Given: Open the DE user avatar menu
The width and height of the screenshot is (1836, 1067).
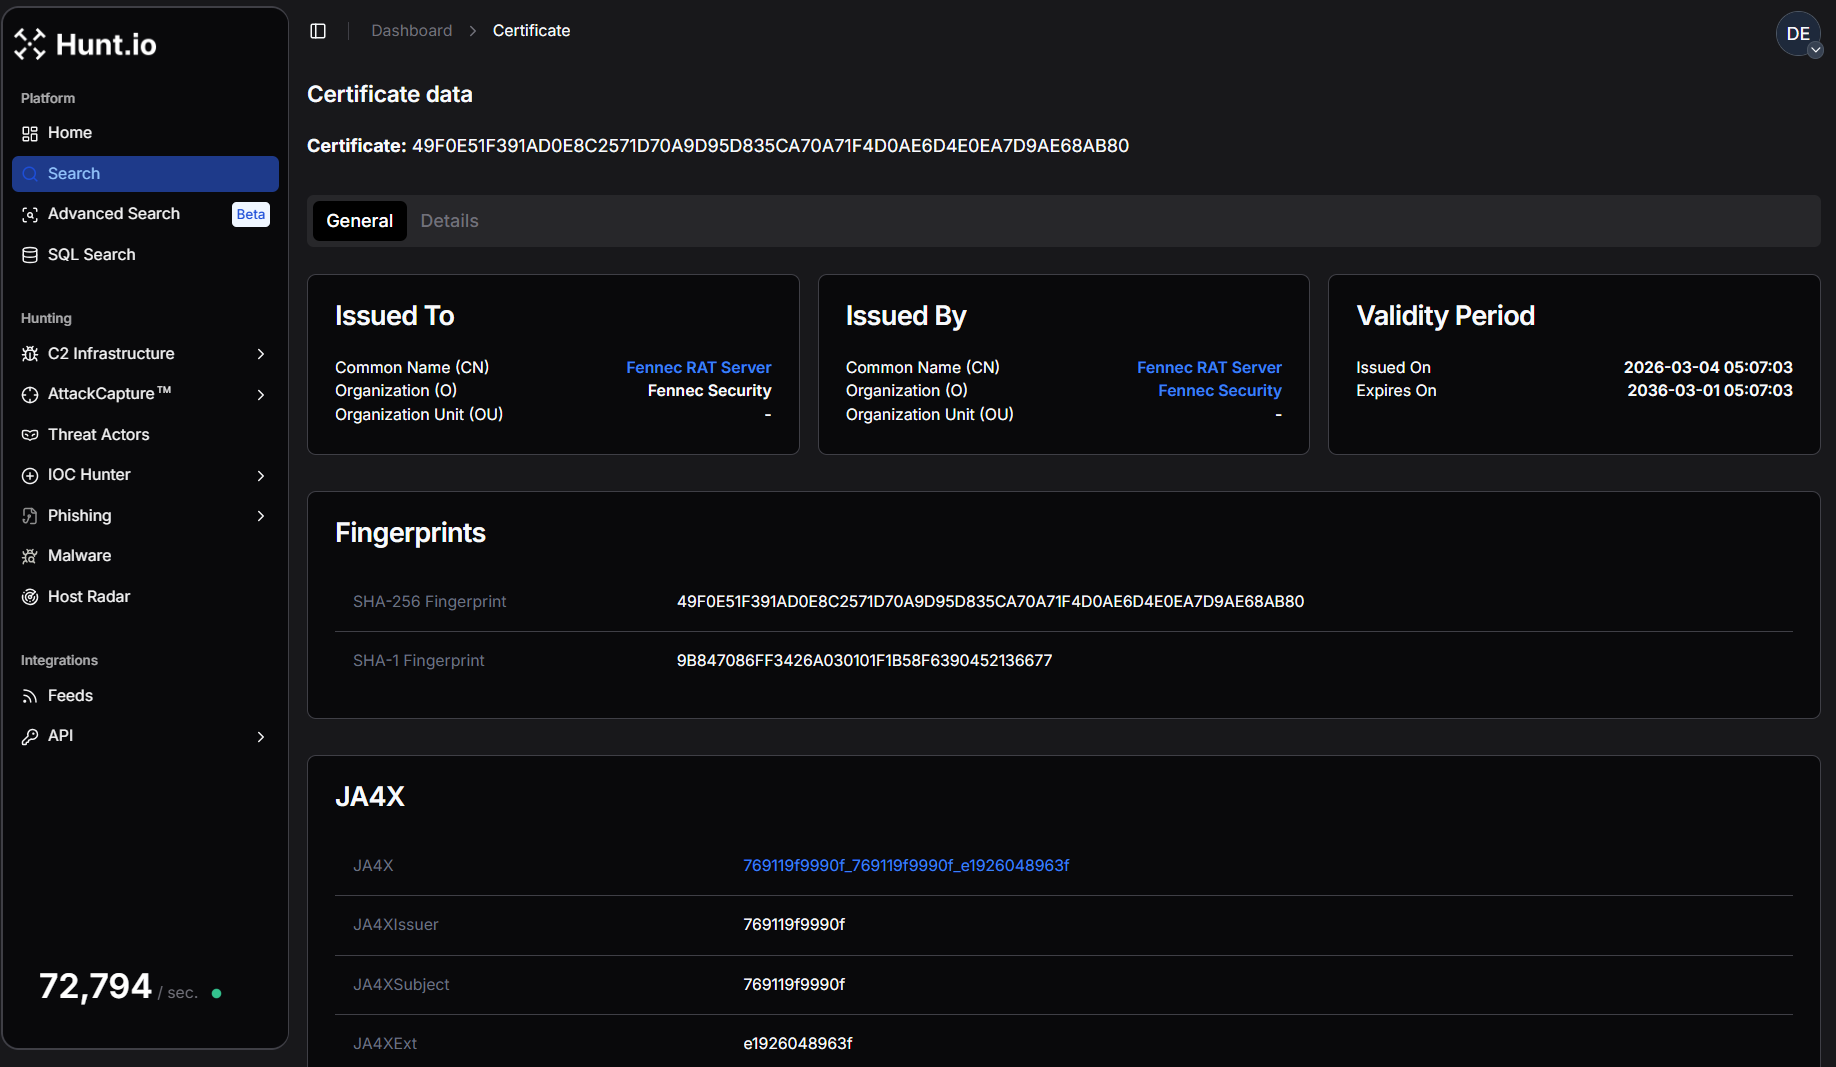Looking at the screenshot, I should coord(1798,34).
